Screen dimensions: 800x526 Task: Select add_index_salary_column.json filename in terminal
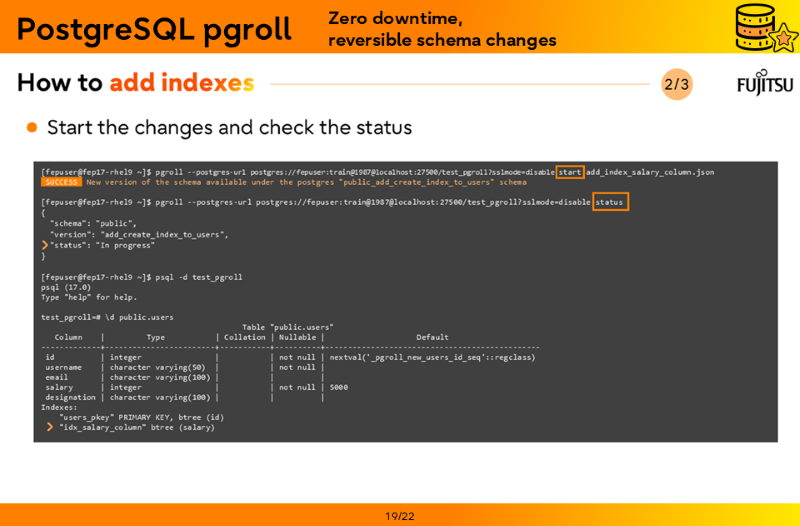tap(650, 172)
